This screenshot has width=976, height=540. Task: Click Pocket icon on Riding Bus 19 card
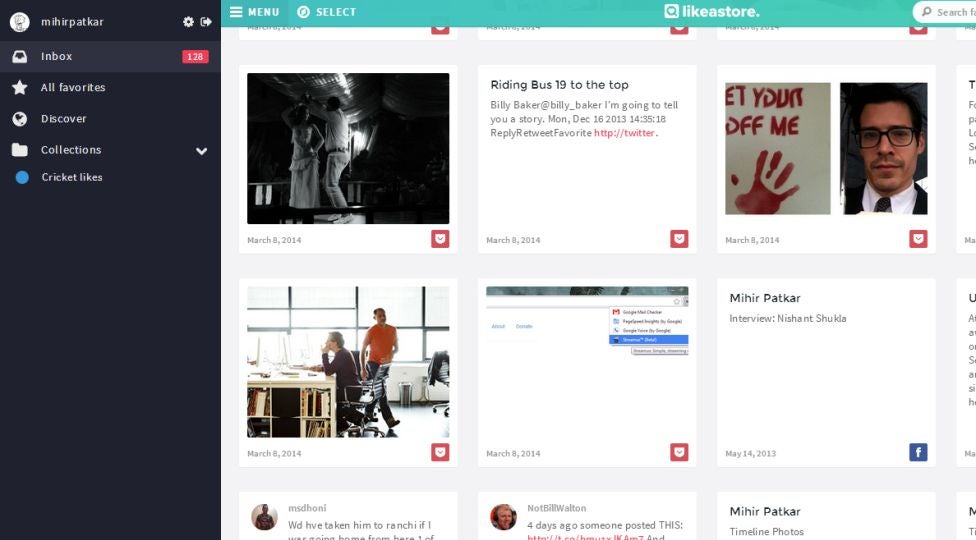[679, 239]
